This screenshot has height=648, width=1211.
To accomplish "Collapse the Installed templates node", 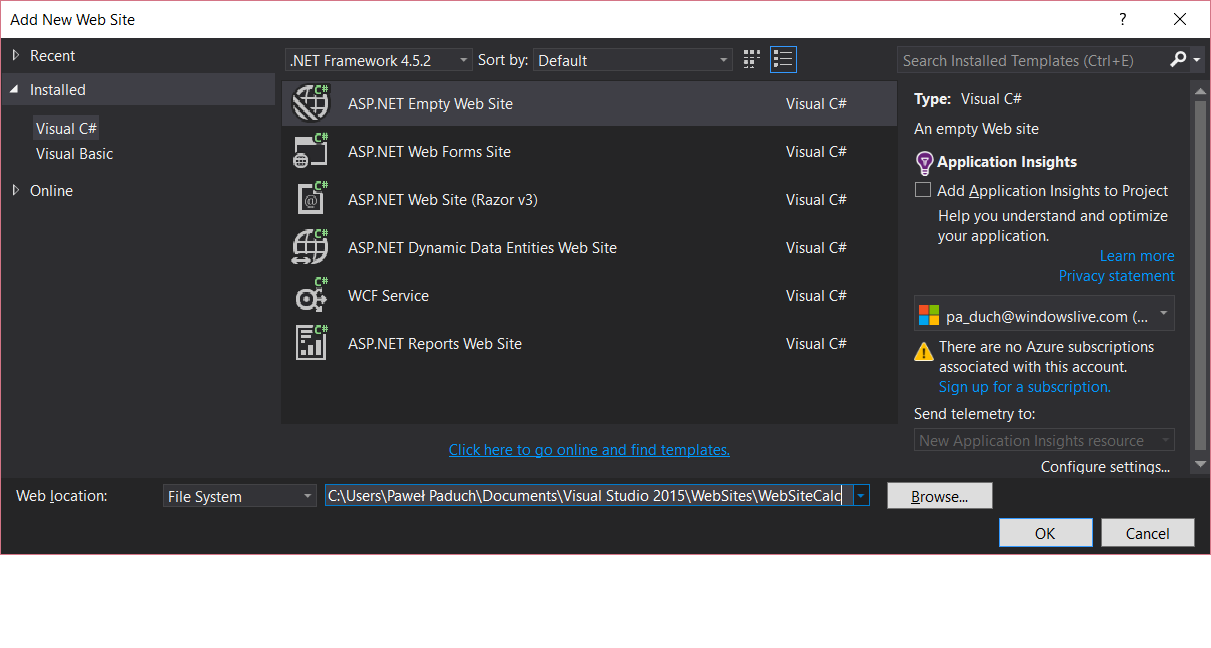I will (15, 89).
